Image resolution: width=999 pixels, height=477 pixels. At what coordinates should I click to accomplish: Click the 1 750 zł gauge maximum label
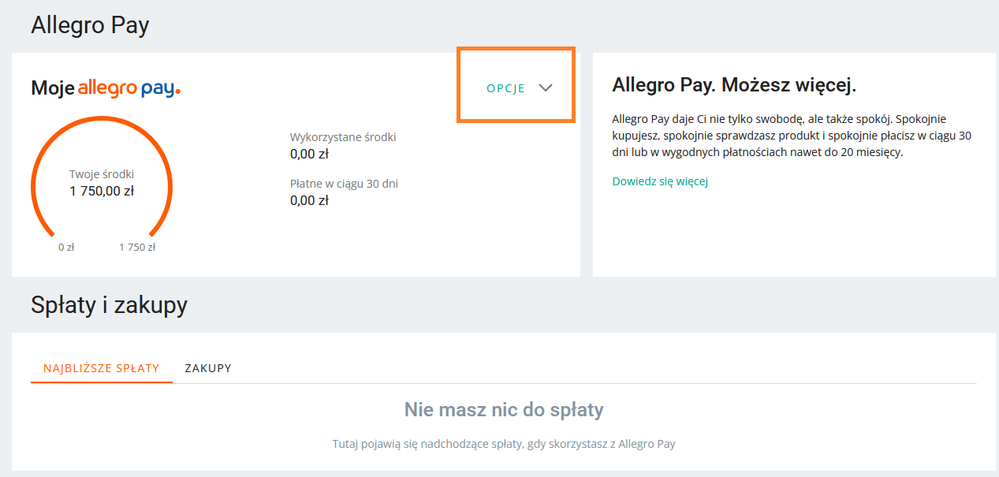pyautogui.click(x=137, y=247)
